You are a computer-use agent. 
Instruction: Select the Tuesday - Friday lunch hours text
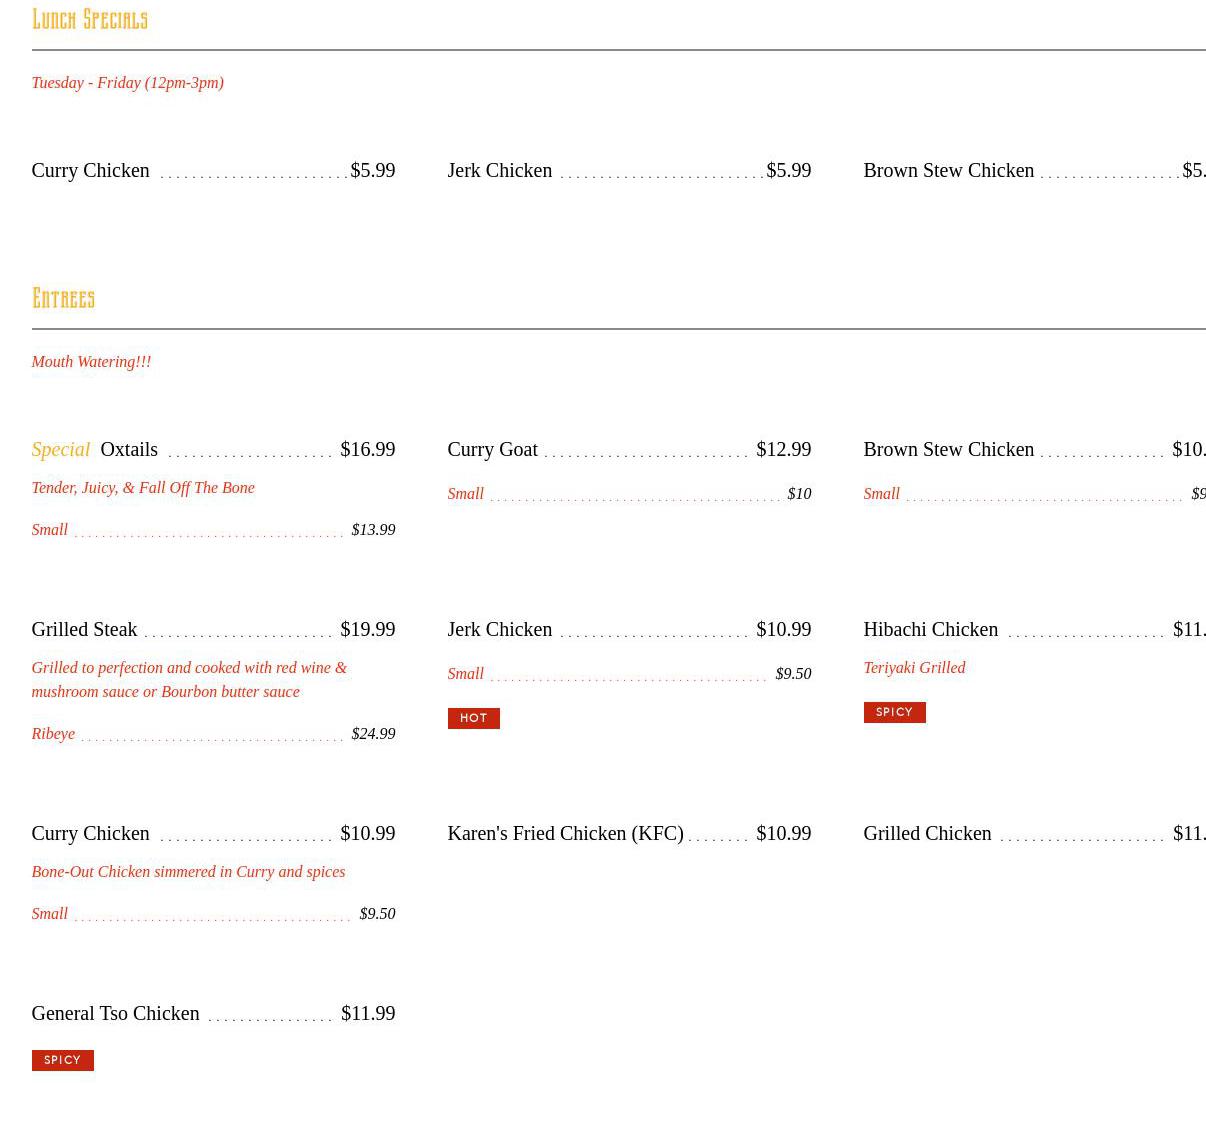[127, 83]
